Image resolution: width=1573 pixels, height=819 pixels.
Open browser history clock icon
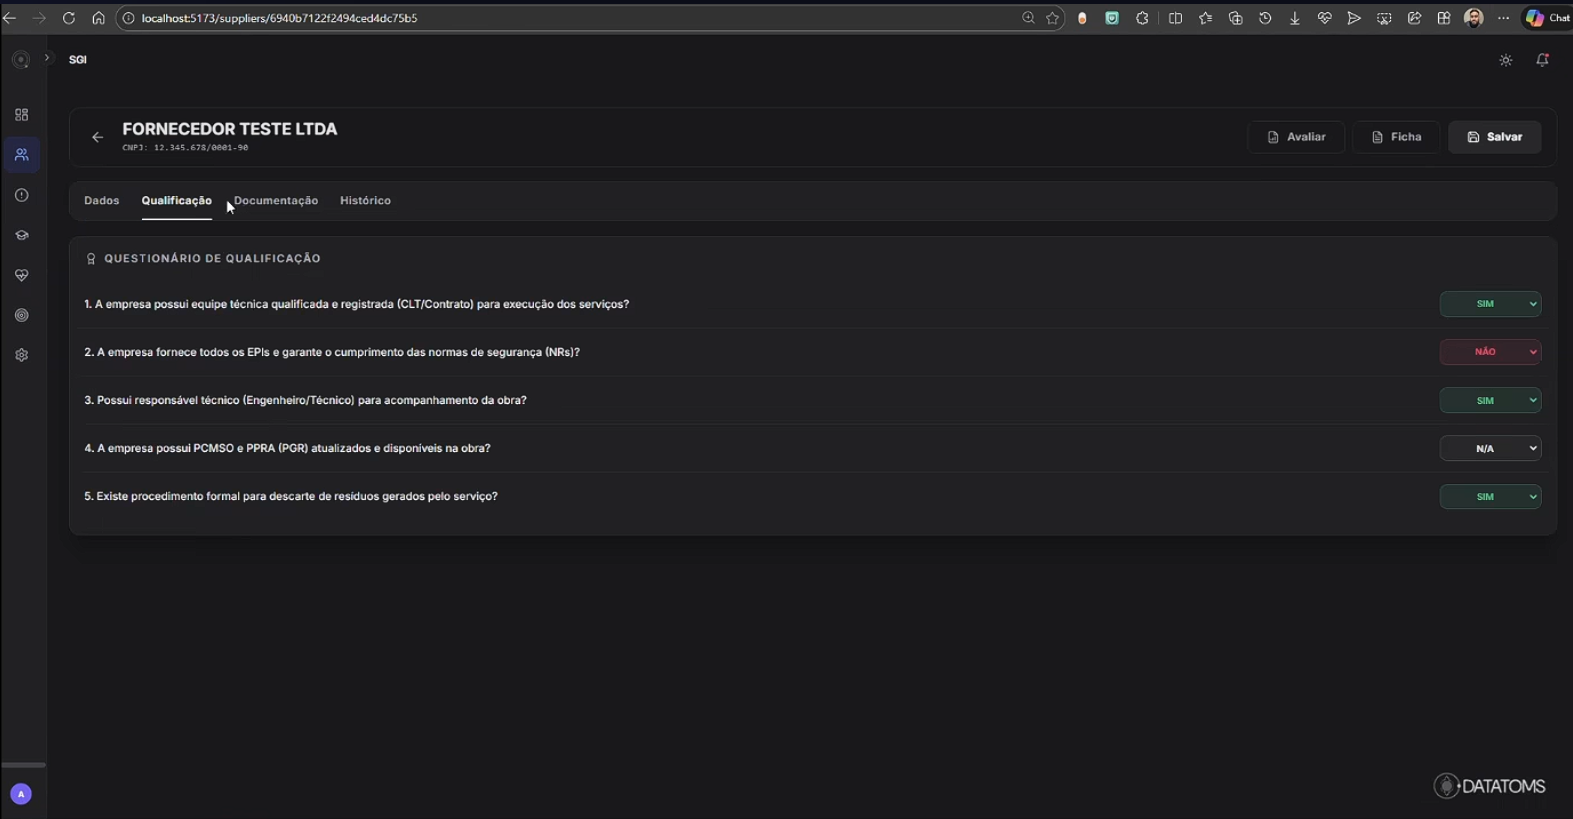point(1265,18)
